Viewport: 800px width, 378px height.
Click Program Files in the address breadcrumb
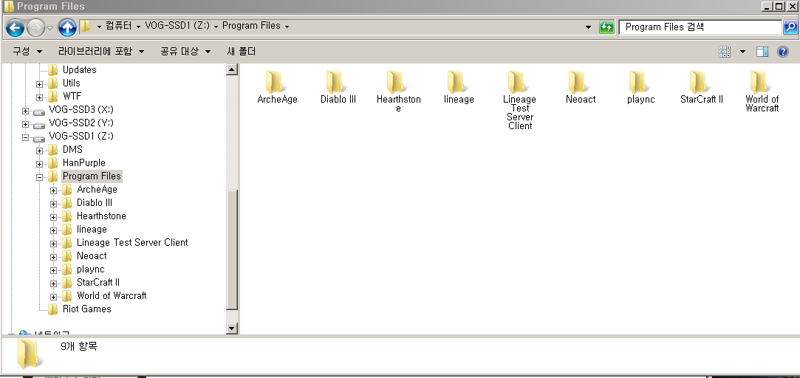pos(251,26)
